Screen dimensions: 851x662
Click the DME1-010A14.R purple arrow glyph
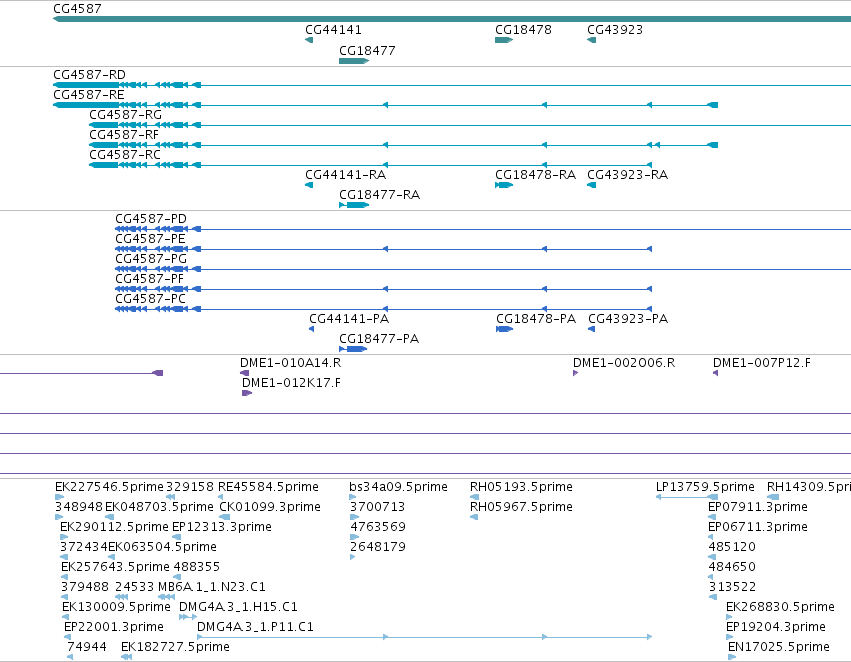(245, 373)
